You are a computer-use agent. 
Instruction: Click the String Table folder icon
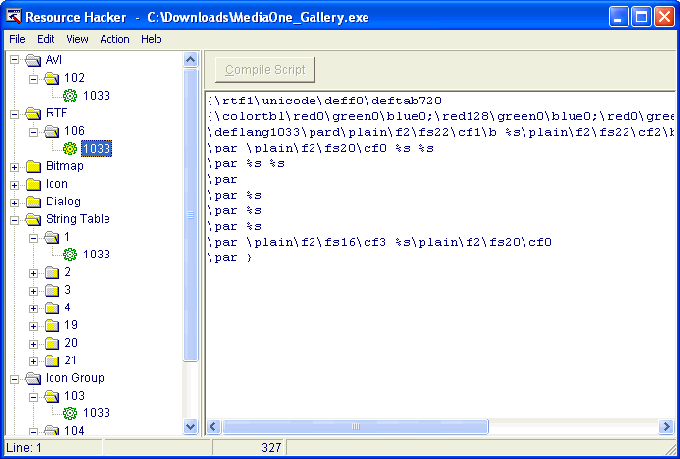tap(33, 219)
